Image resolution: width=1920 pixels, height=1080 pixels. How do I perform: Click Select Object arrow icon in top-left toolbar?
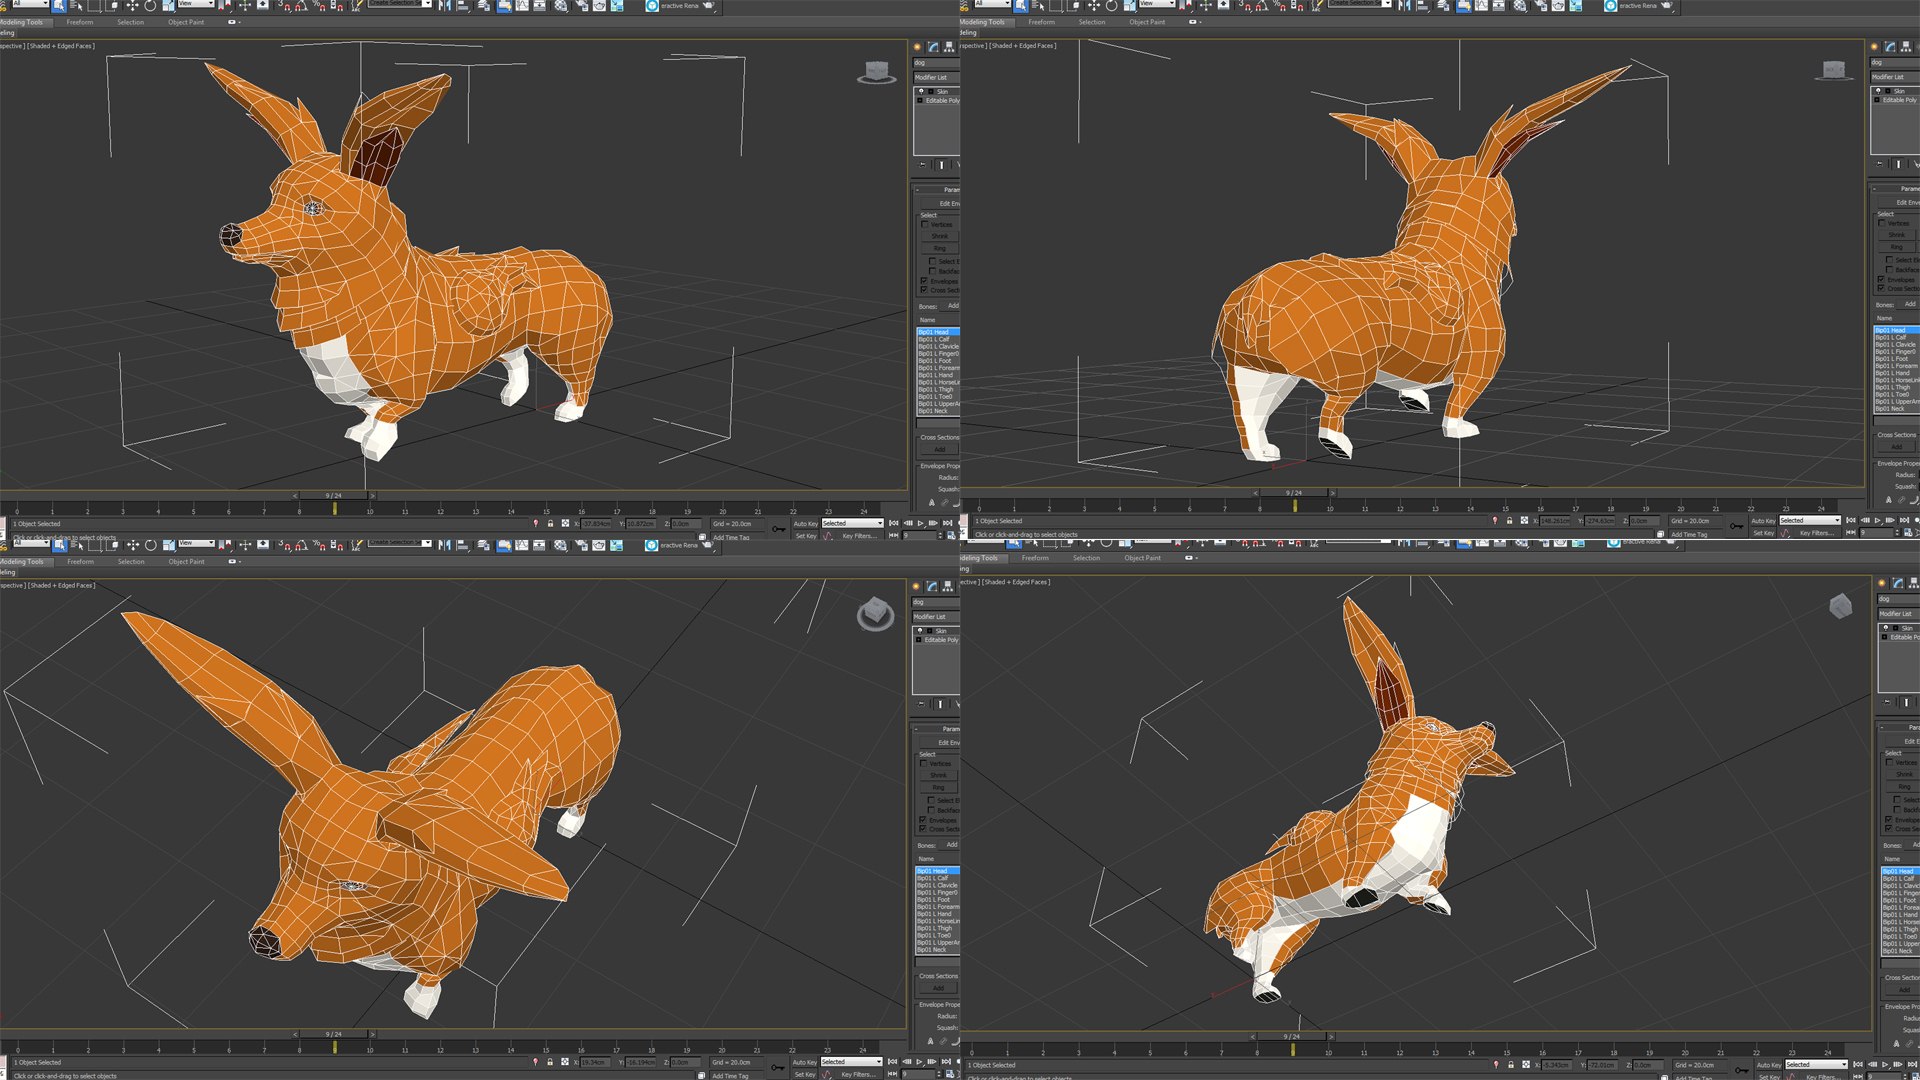[59, 5]
